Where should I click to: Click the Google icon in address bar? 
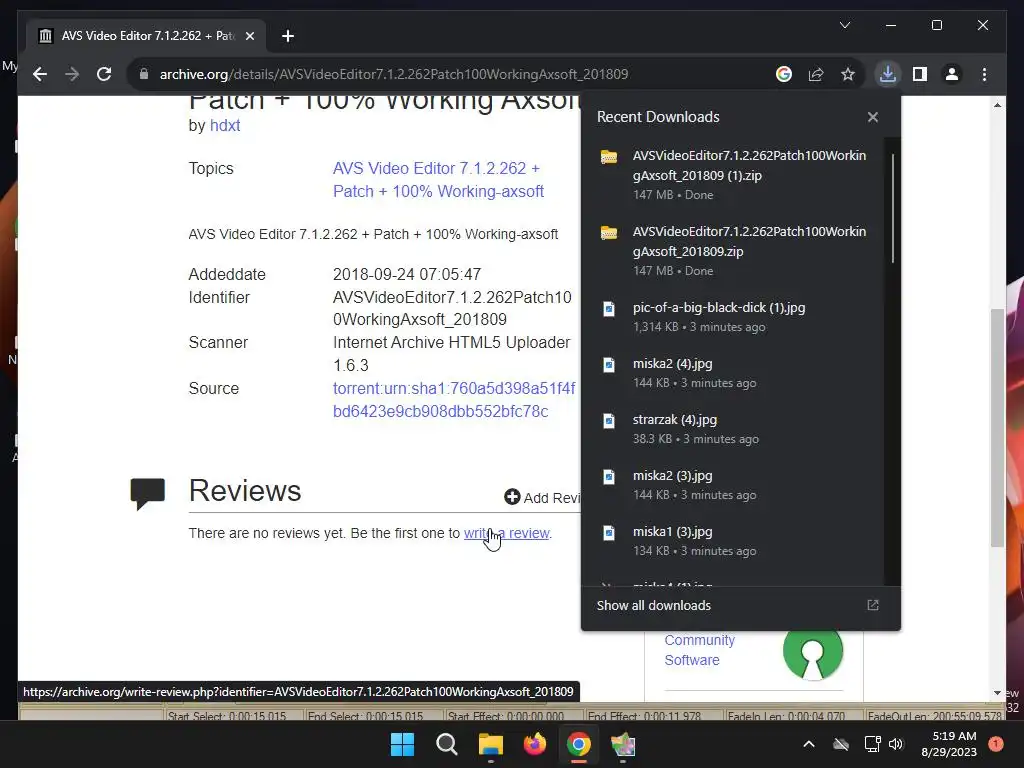[784, 74]
